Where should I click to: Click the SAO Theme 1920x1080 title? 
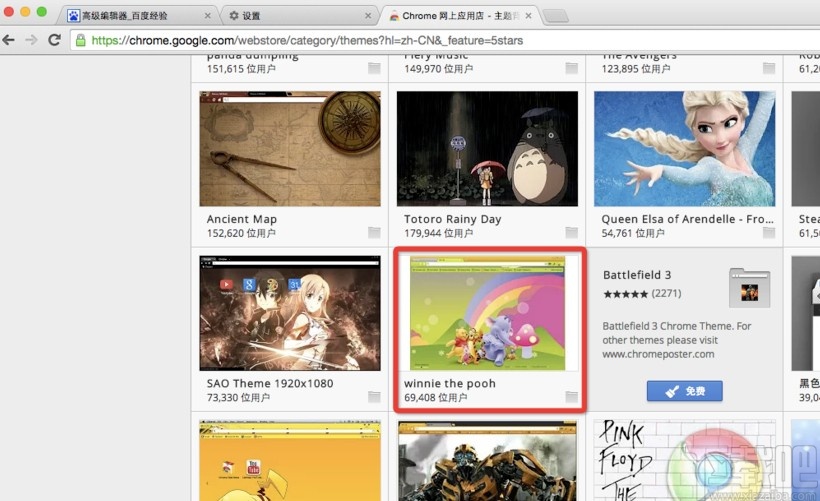pyautogui.click(x=270, y=383)
